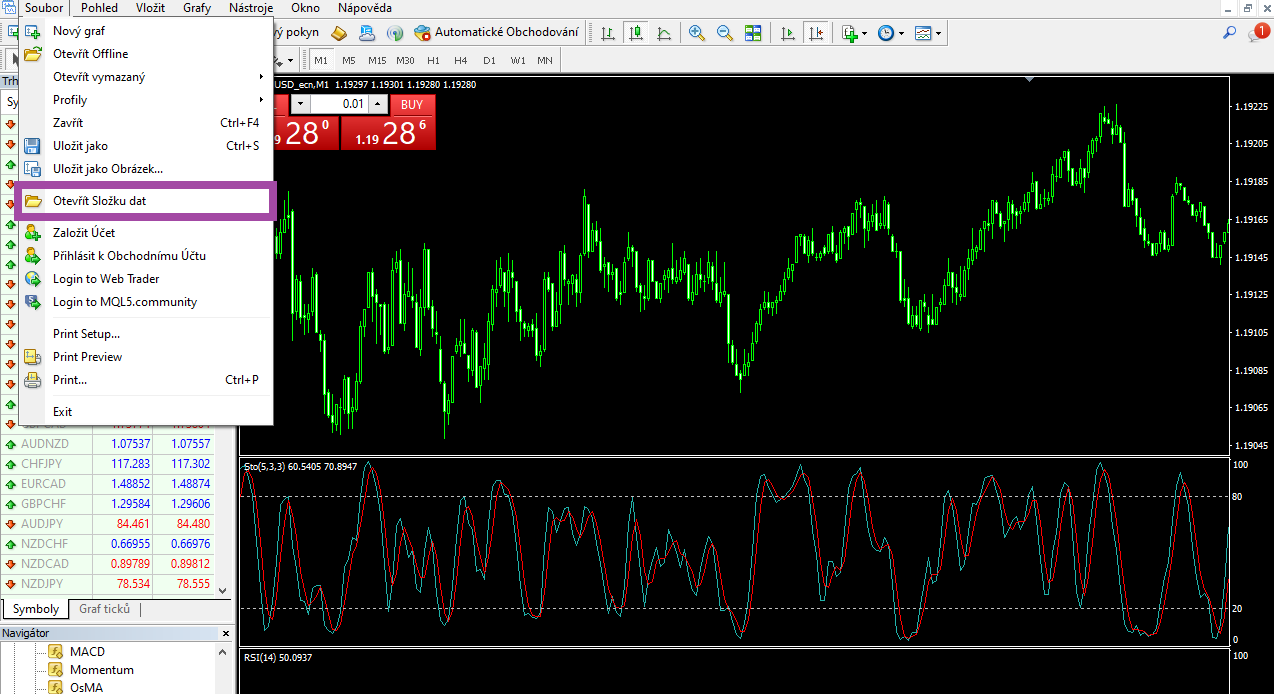The width and height of the screenshot is (1274, 694).
Task: Click the Zoom Out magnifier icon
Action: pos(724,33)
